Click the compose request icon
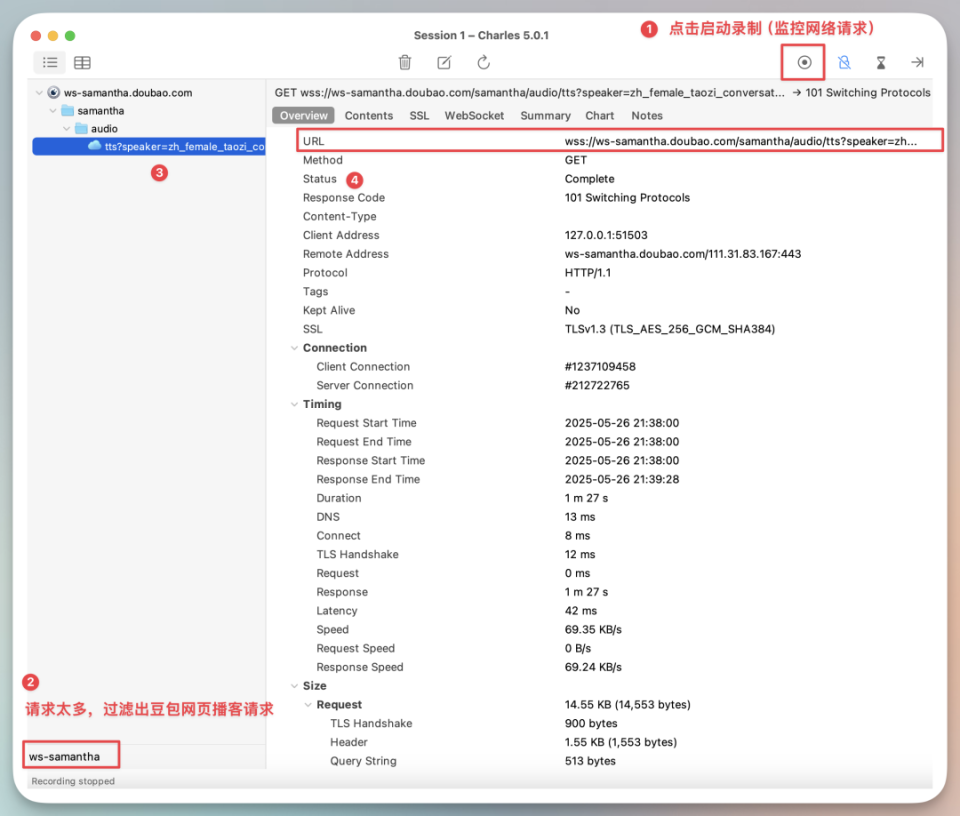 coord(444,62)
